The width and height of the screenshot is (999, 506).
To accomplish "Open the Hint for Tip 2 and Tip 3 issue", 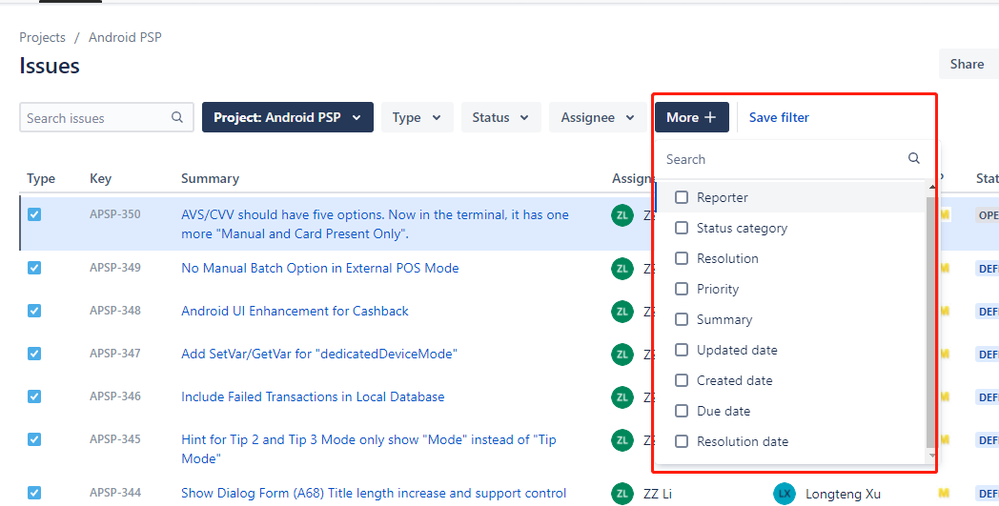I will (x=369, y=449).
